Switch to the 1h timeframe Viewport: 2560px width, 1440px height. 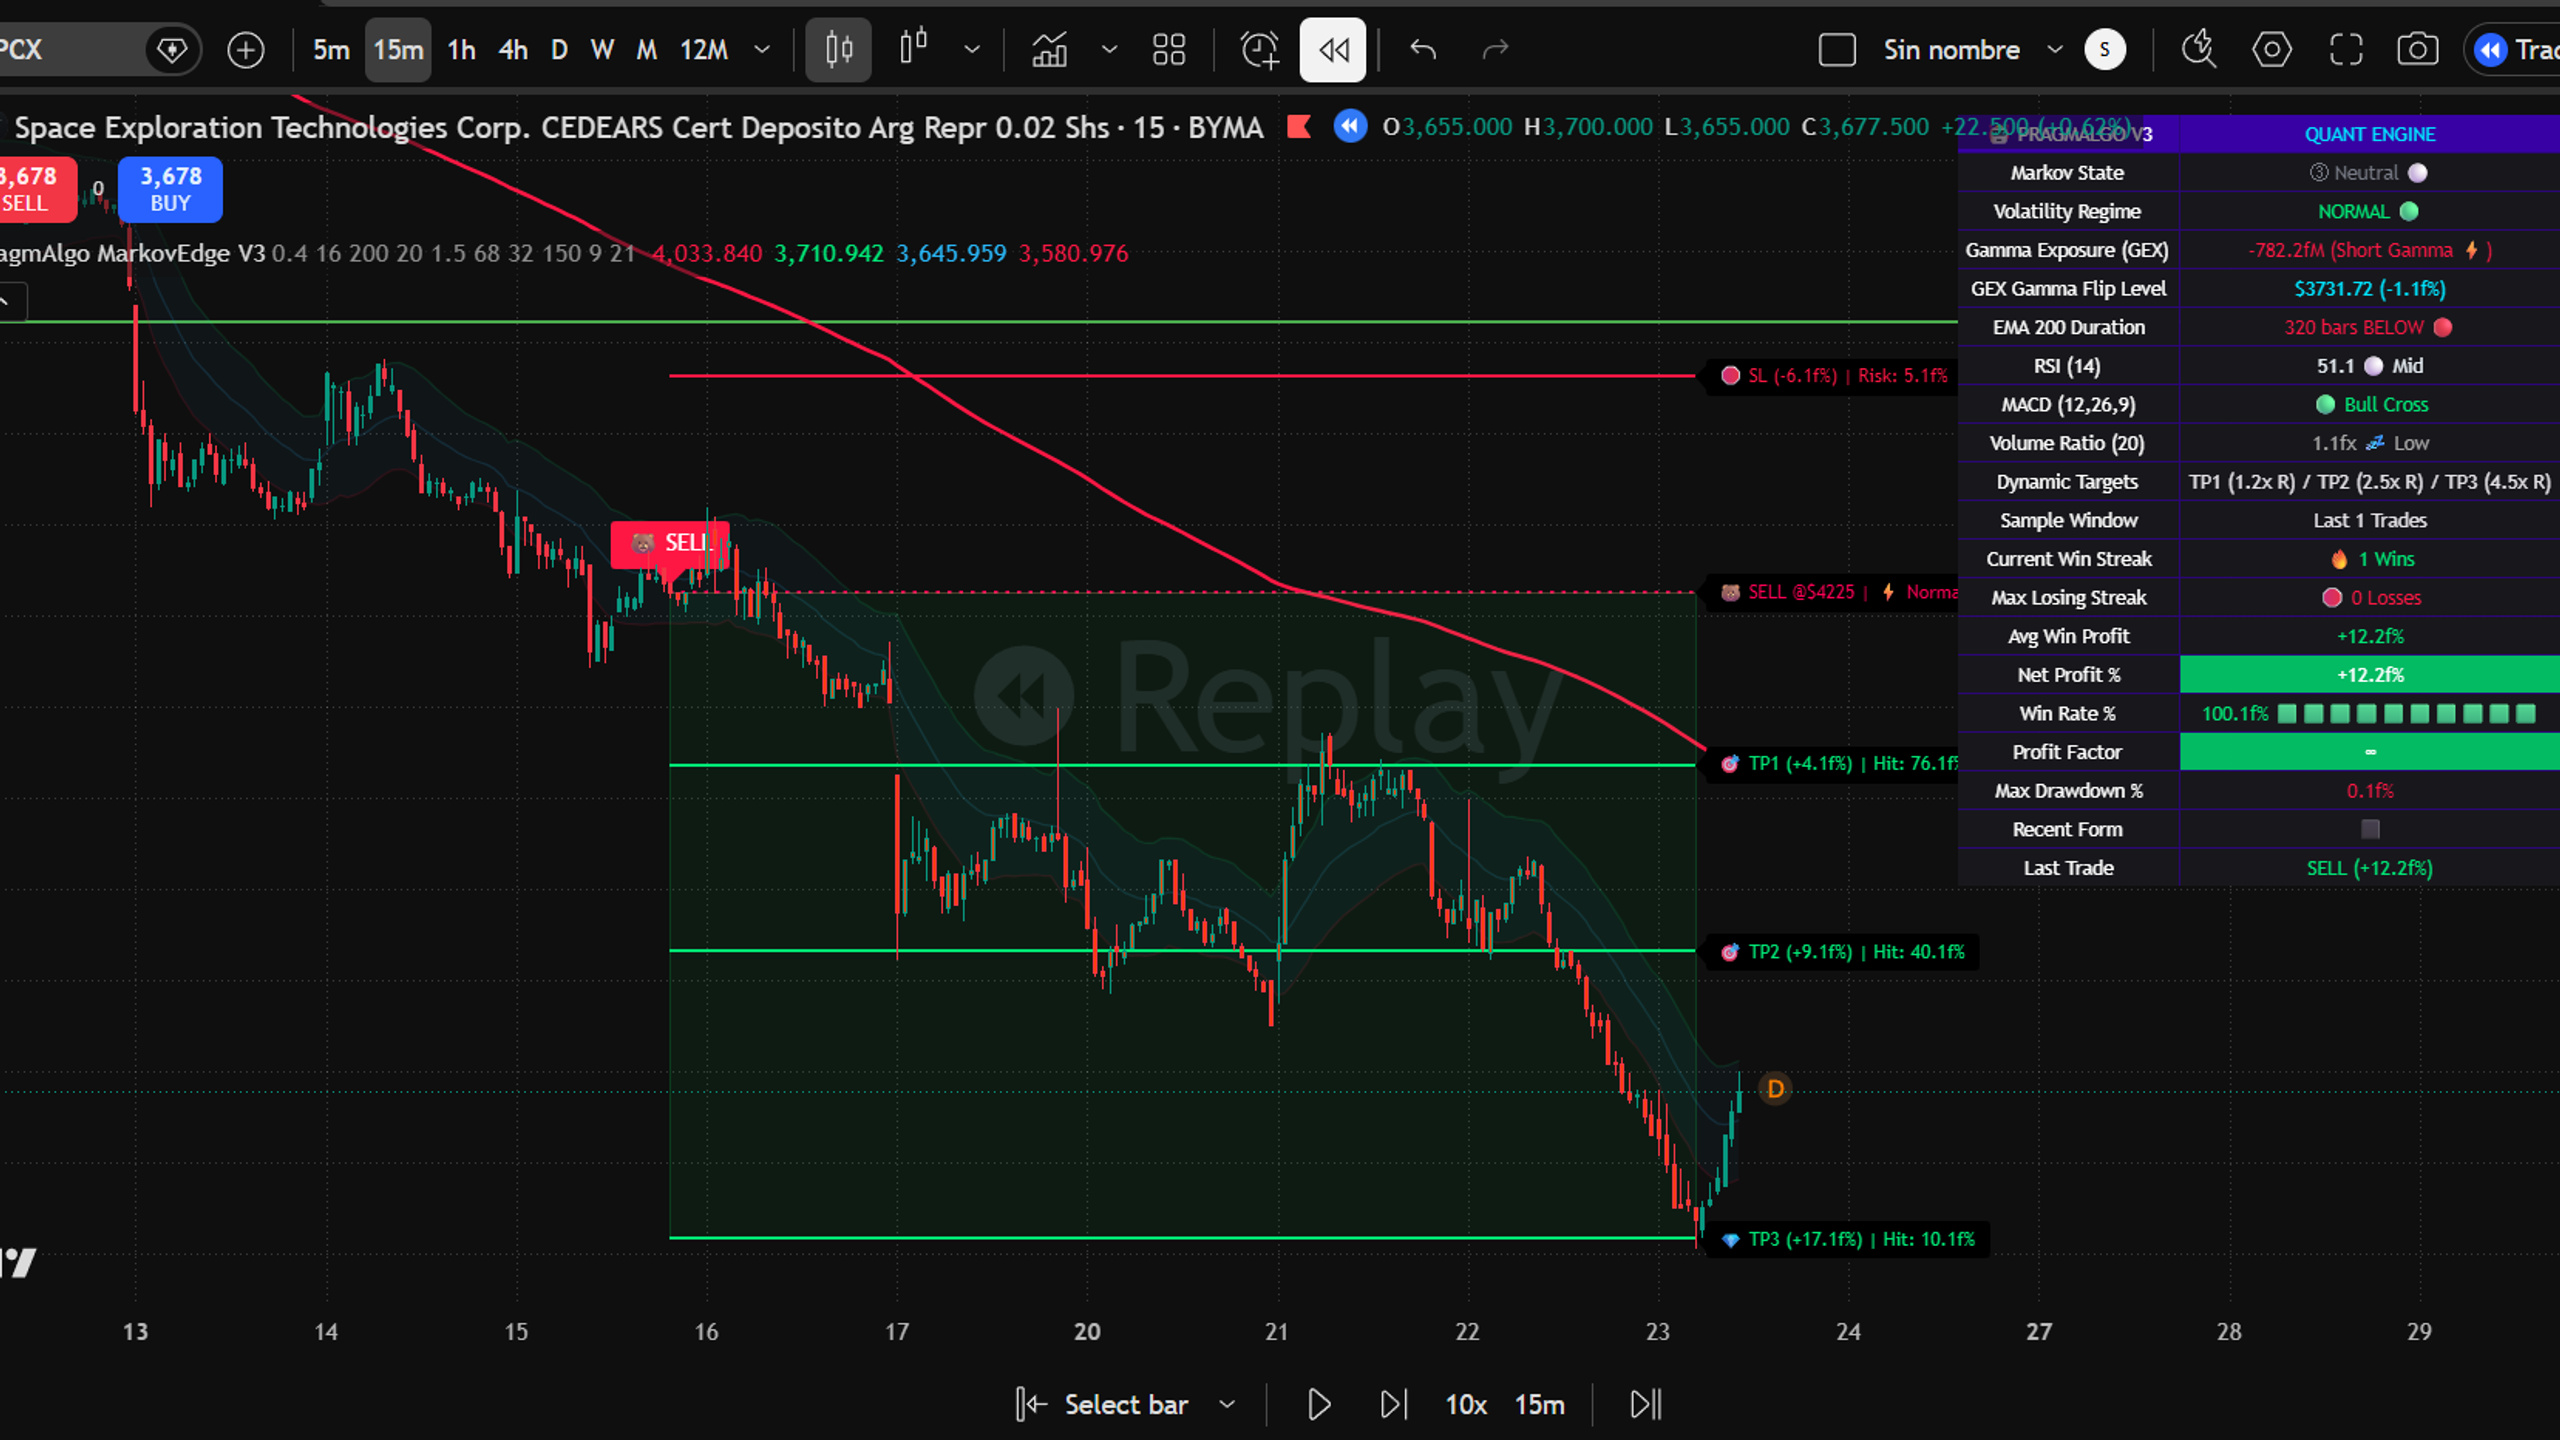click(x=461, y=50)
